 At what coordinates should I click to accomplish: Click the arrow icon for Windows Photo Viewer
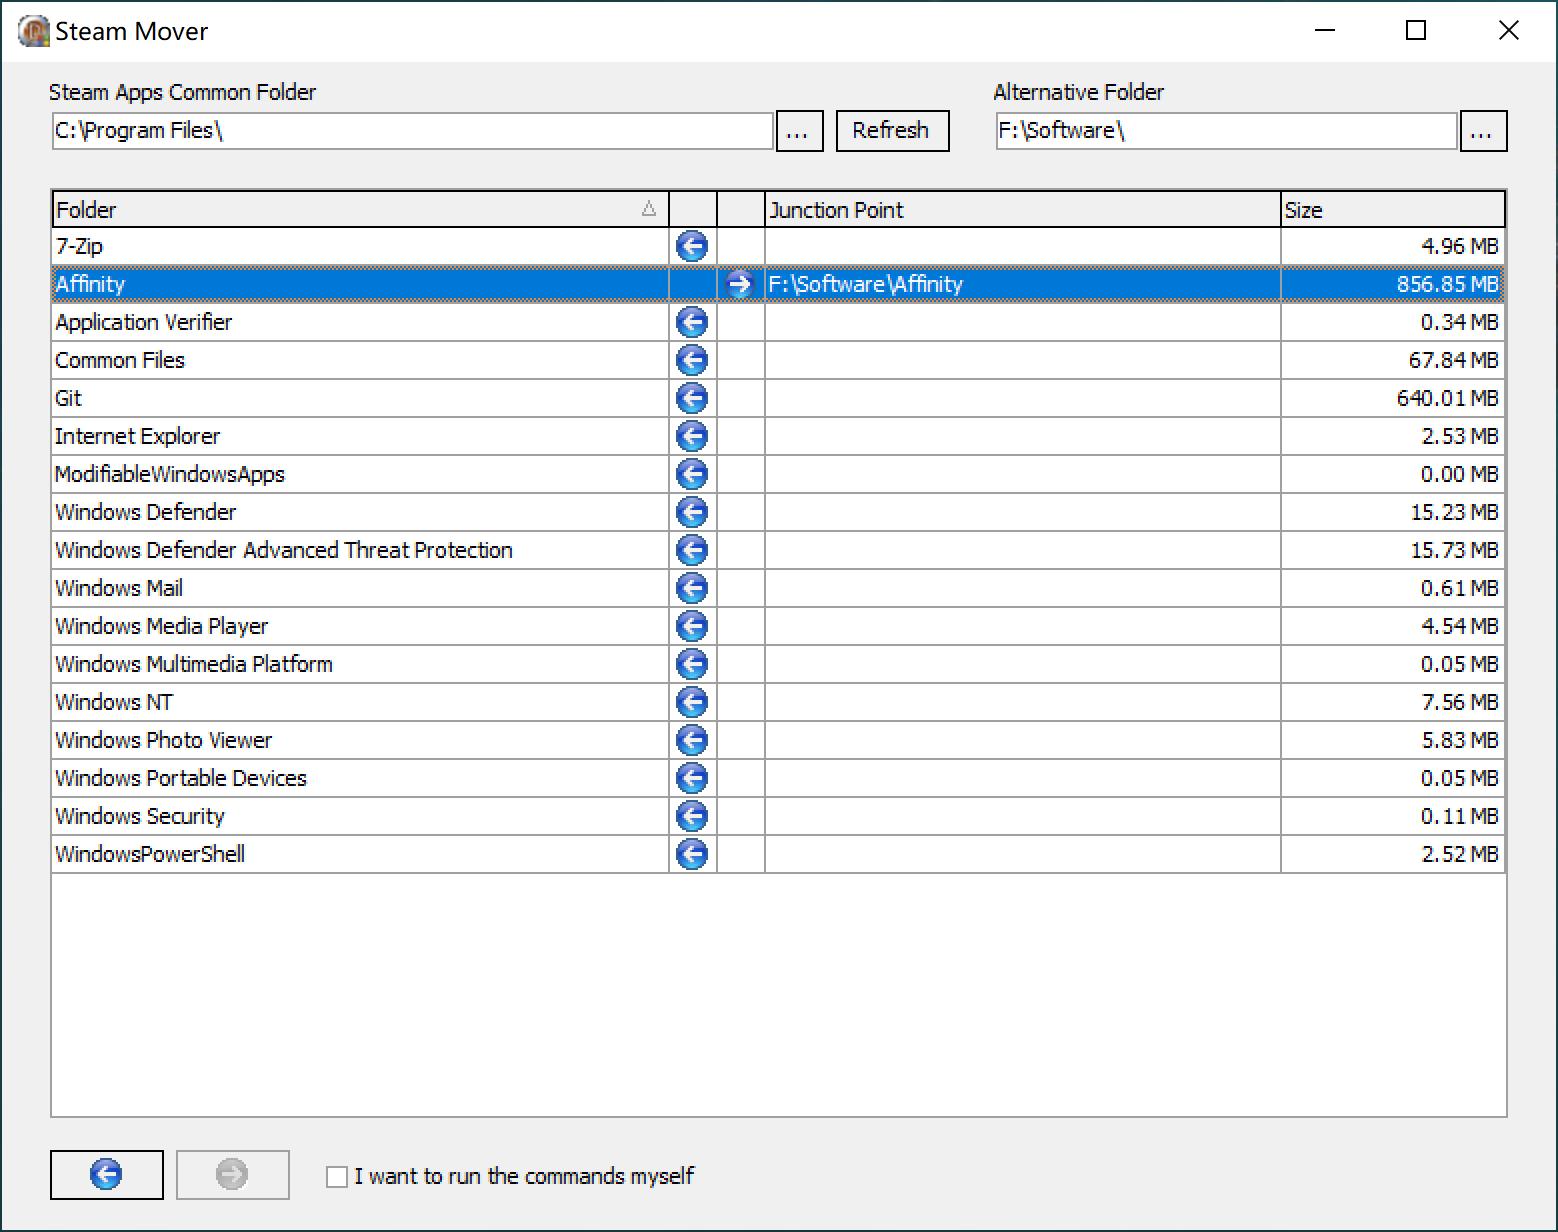(x=692, y=740)
